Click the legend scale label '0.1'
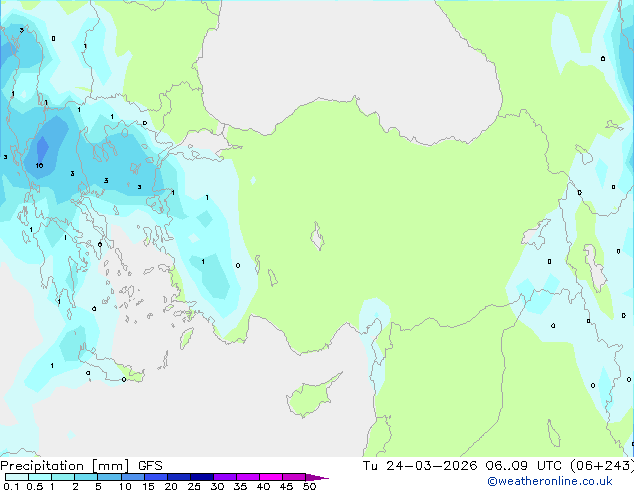 click(11, 486)
